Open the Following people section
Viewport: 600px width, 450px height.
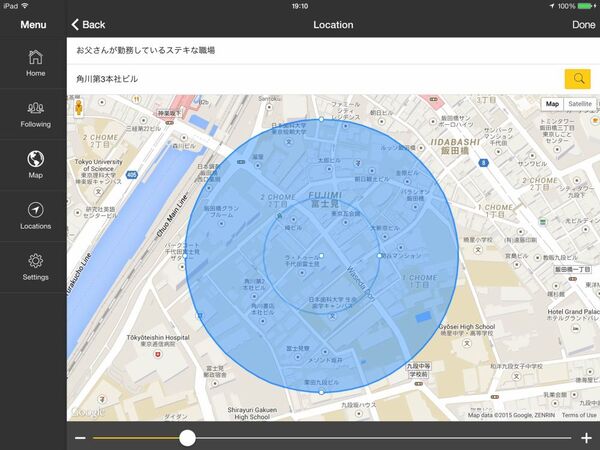tap(35, 114)
